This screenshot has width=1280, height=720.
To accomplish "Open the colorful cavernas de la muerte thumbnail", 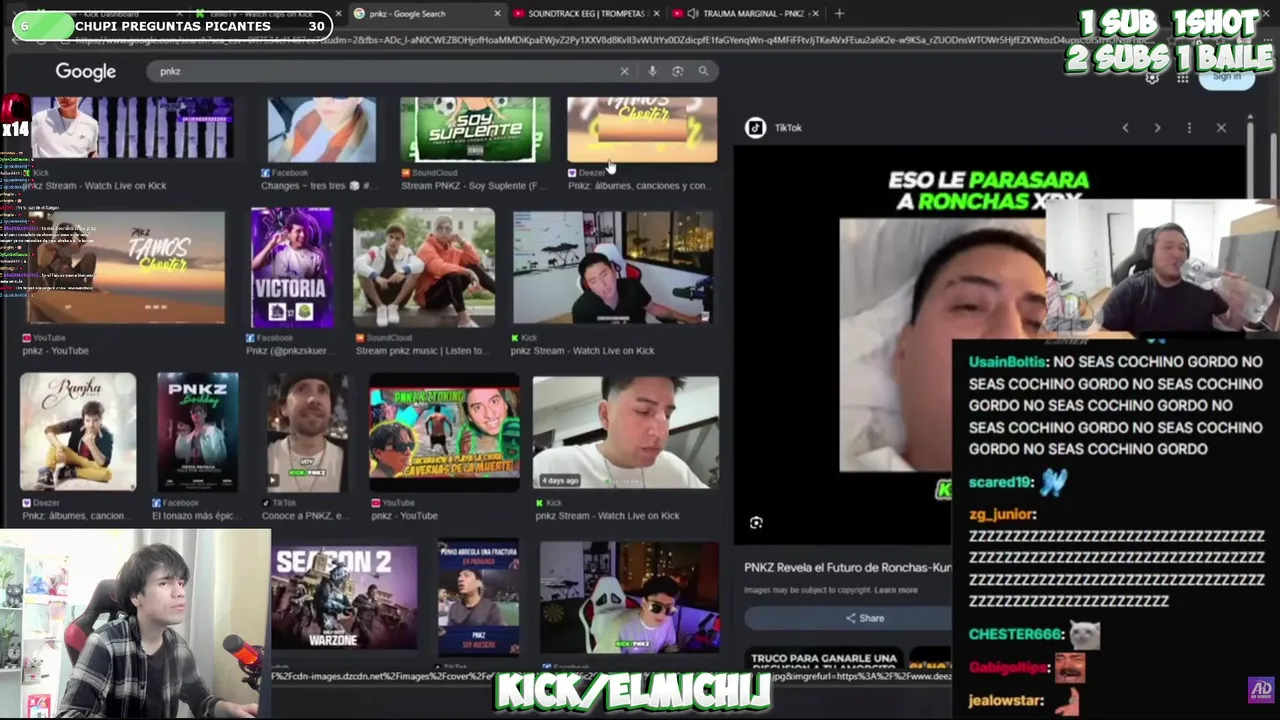I will (444, 434).
